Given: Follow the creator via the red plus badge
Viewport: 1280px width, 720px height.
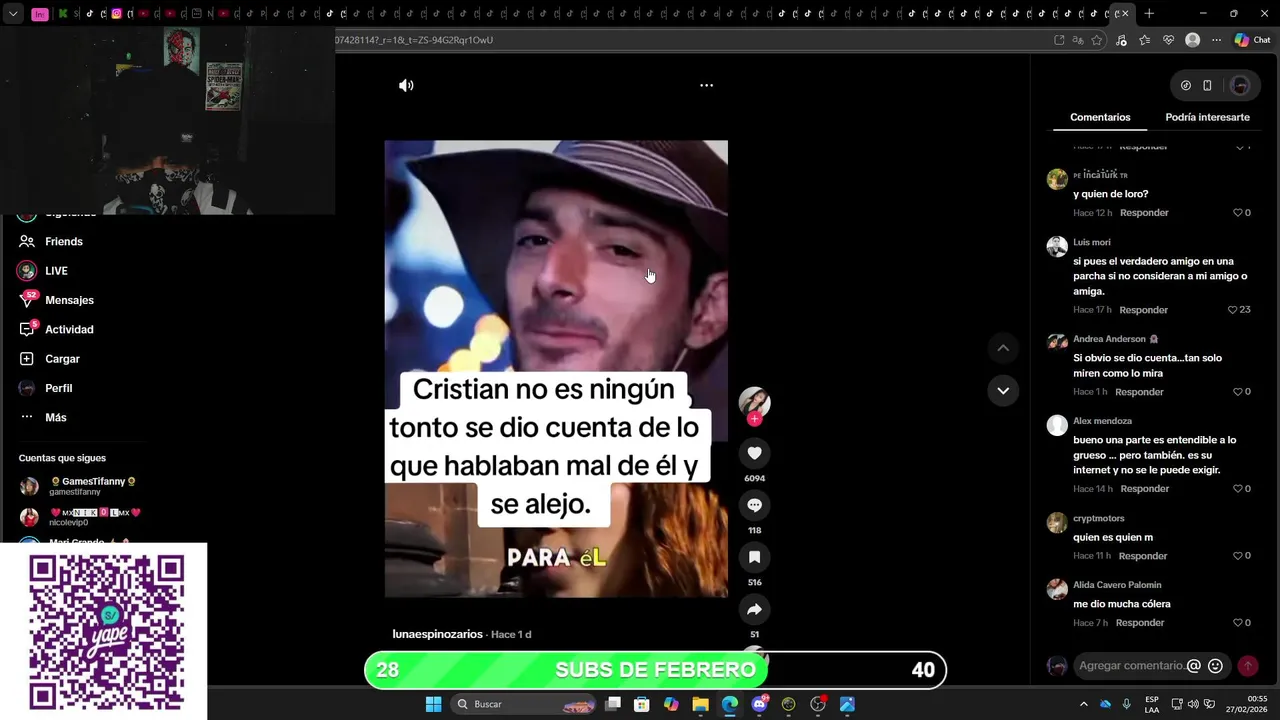Looking at the screenshot, I should (754, 419).
